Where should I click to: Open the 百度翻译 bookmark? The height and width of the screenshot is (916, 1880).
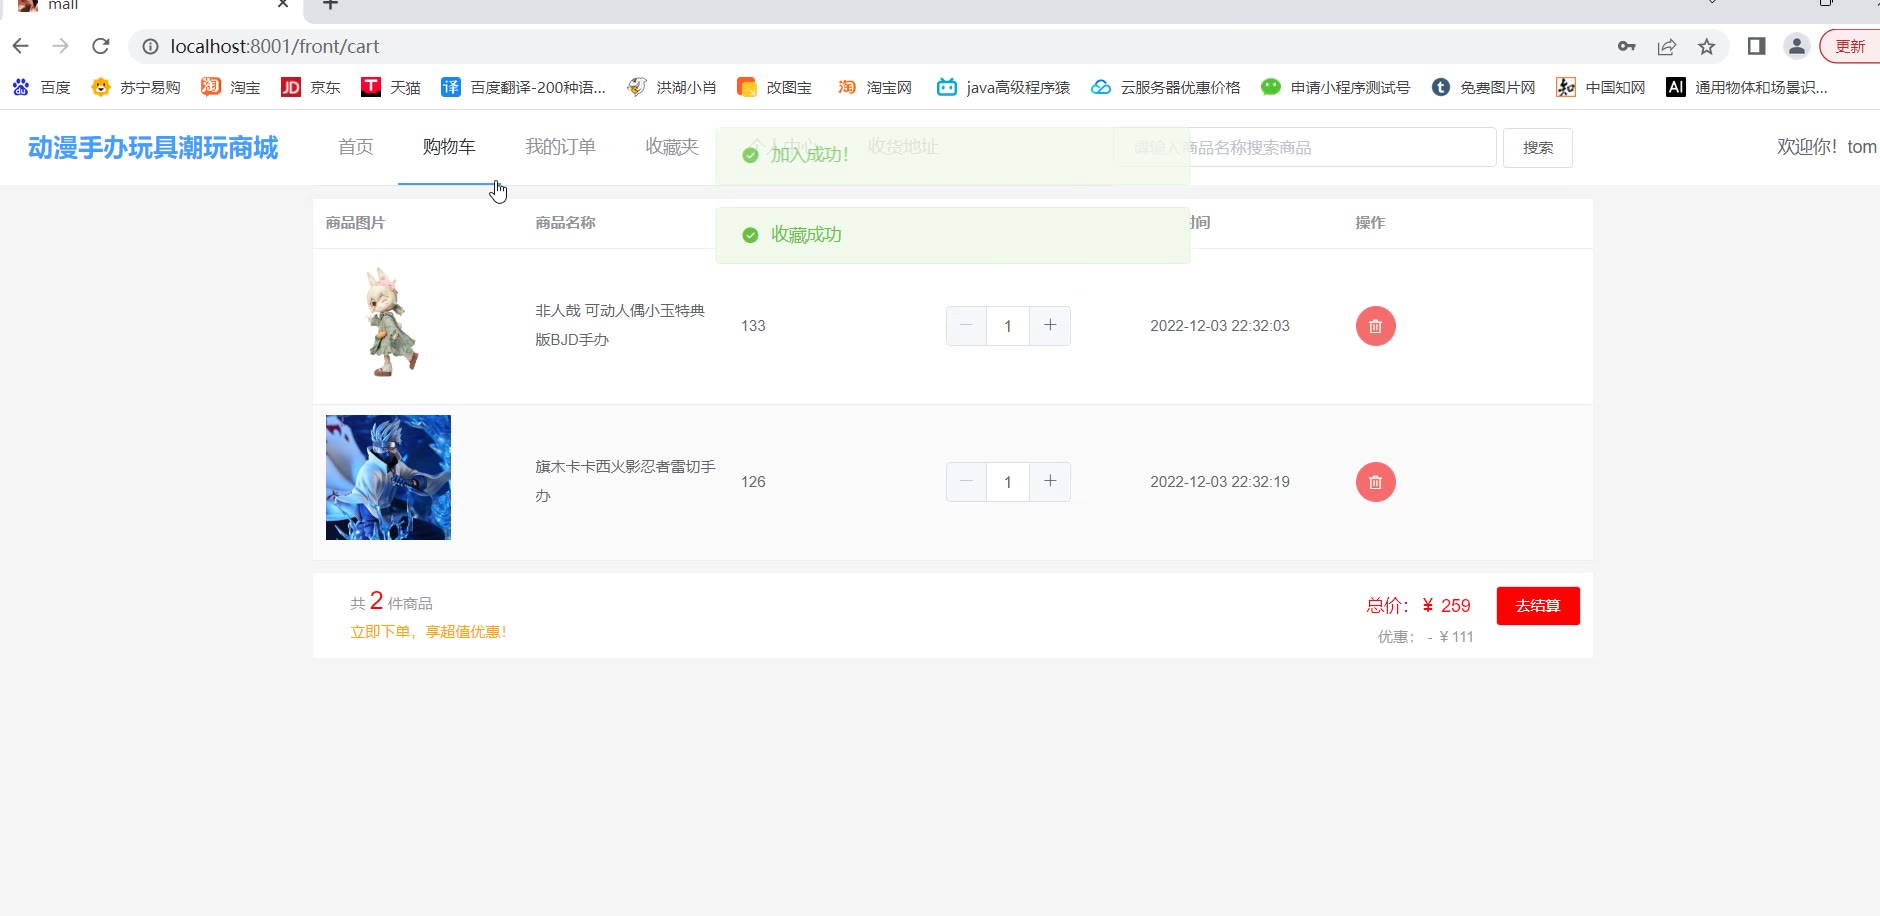click(523, 88)
